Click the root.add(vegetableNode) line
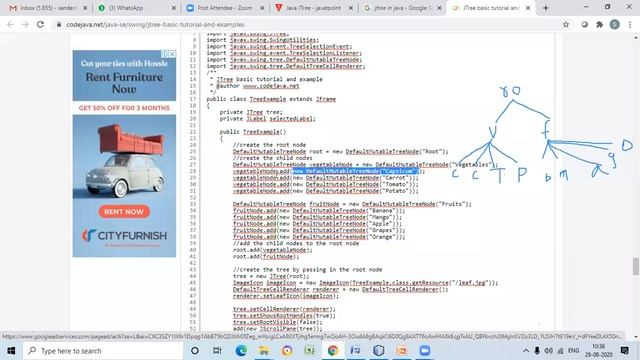This screenshot has height=360, width=640. tap(272, 250)
